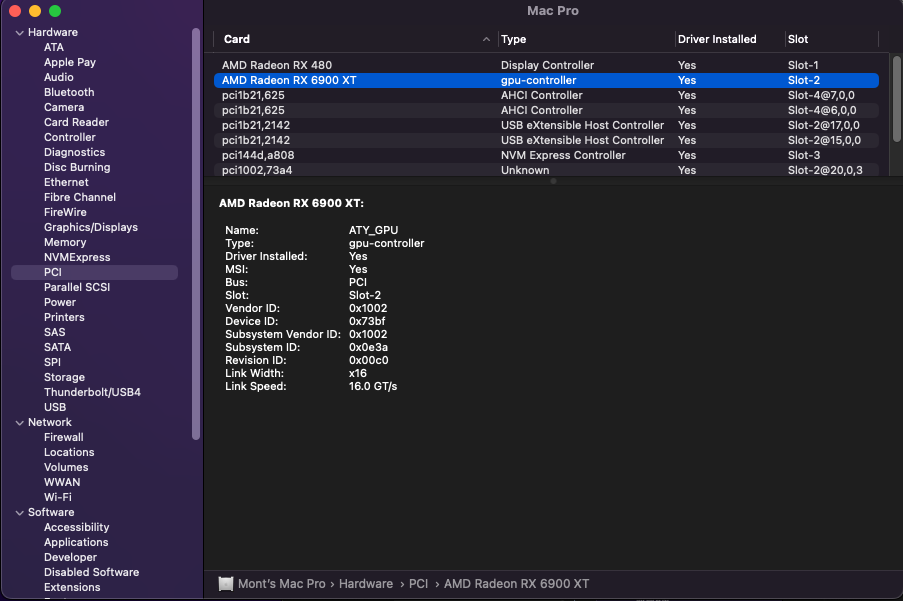
Task: Open USB hardware information
Action: coord(55,407)
